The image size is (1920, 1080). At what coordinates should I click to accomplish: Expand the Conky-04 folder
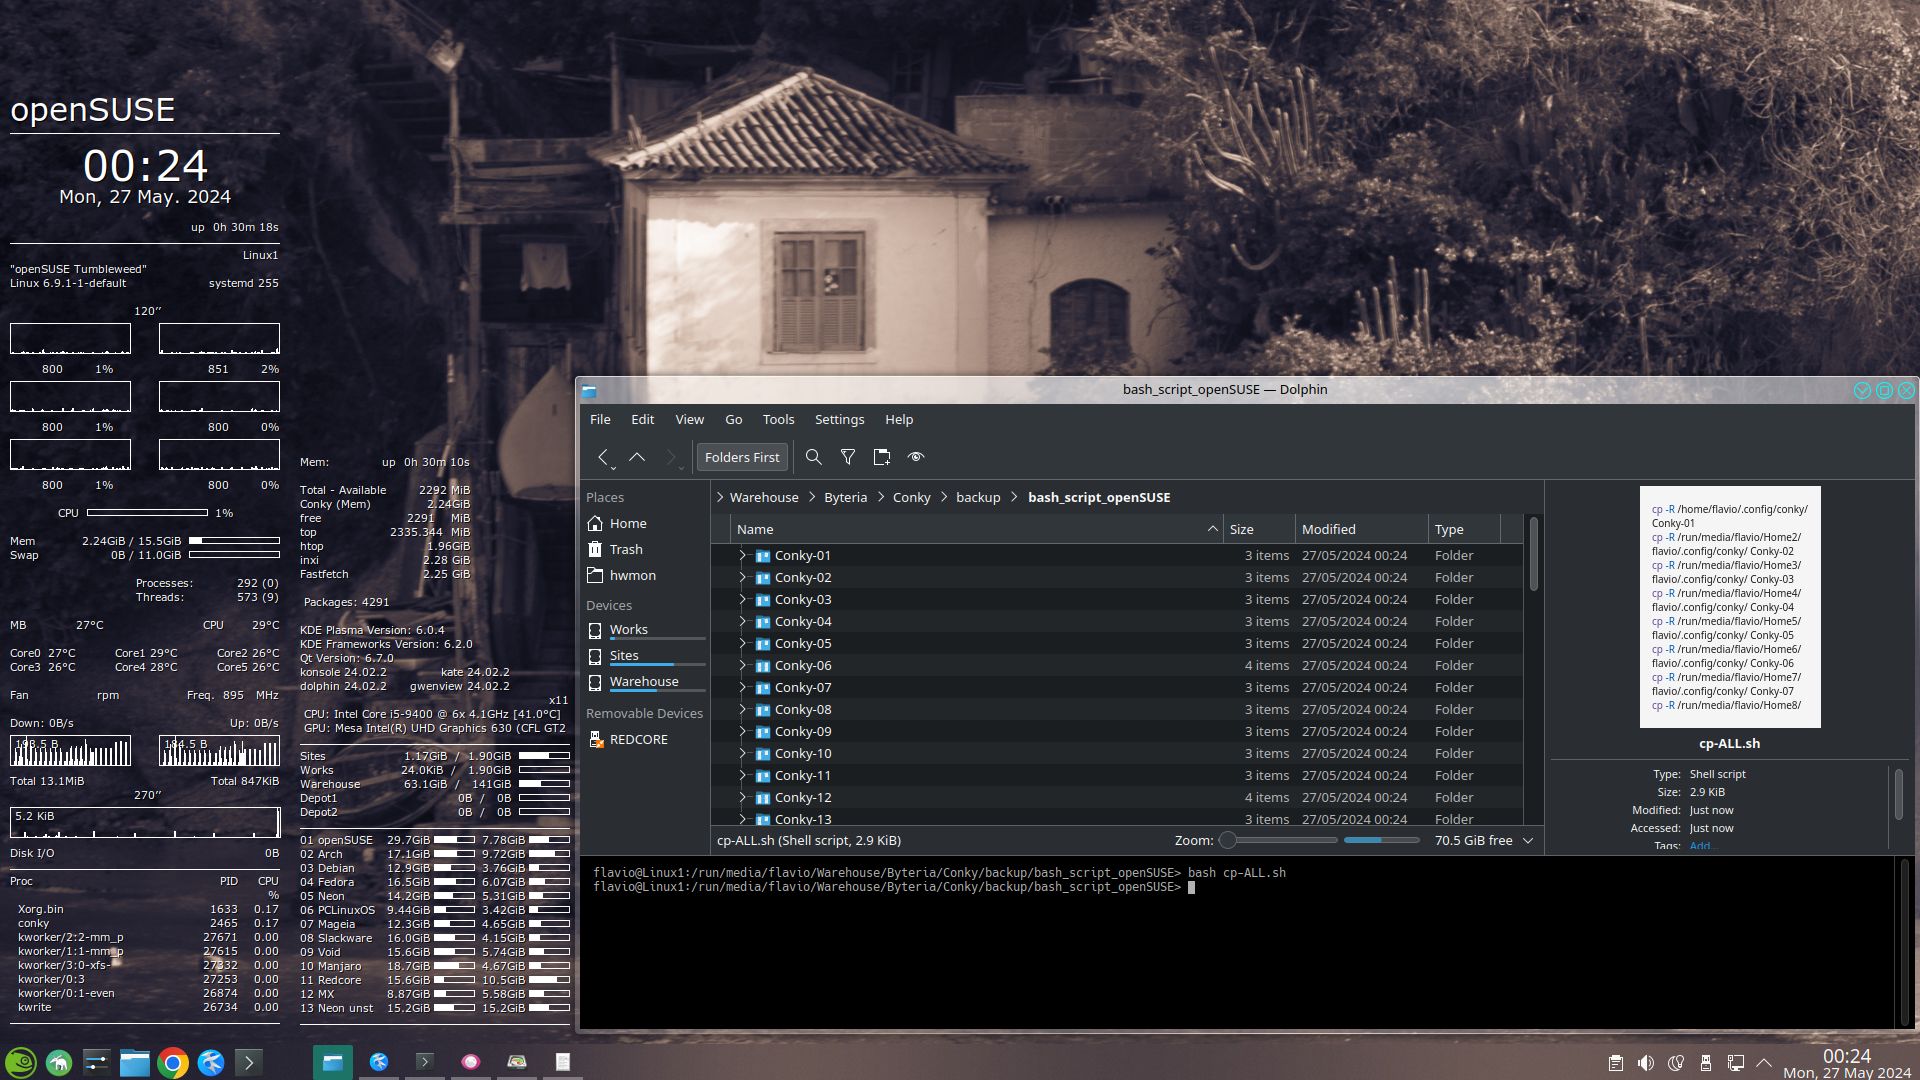tap(742, 621)
